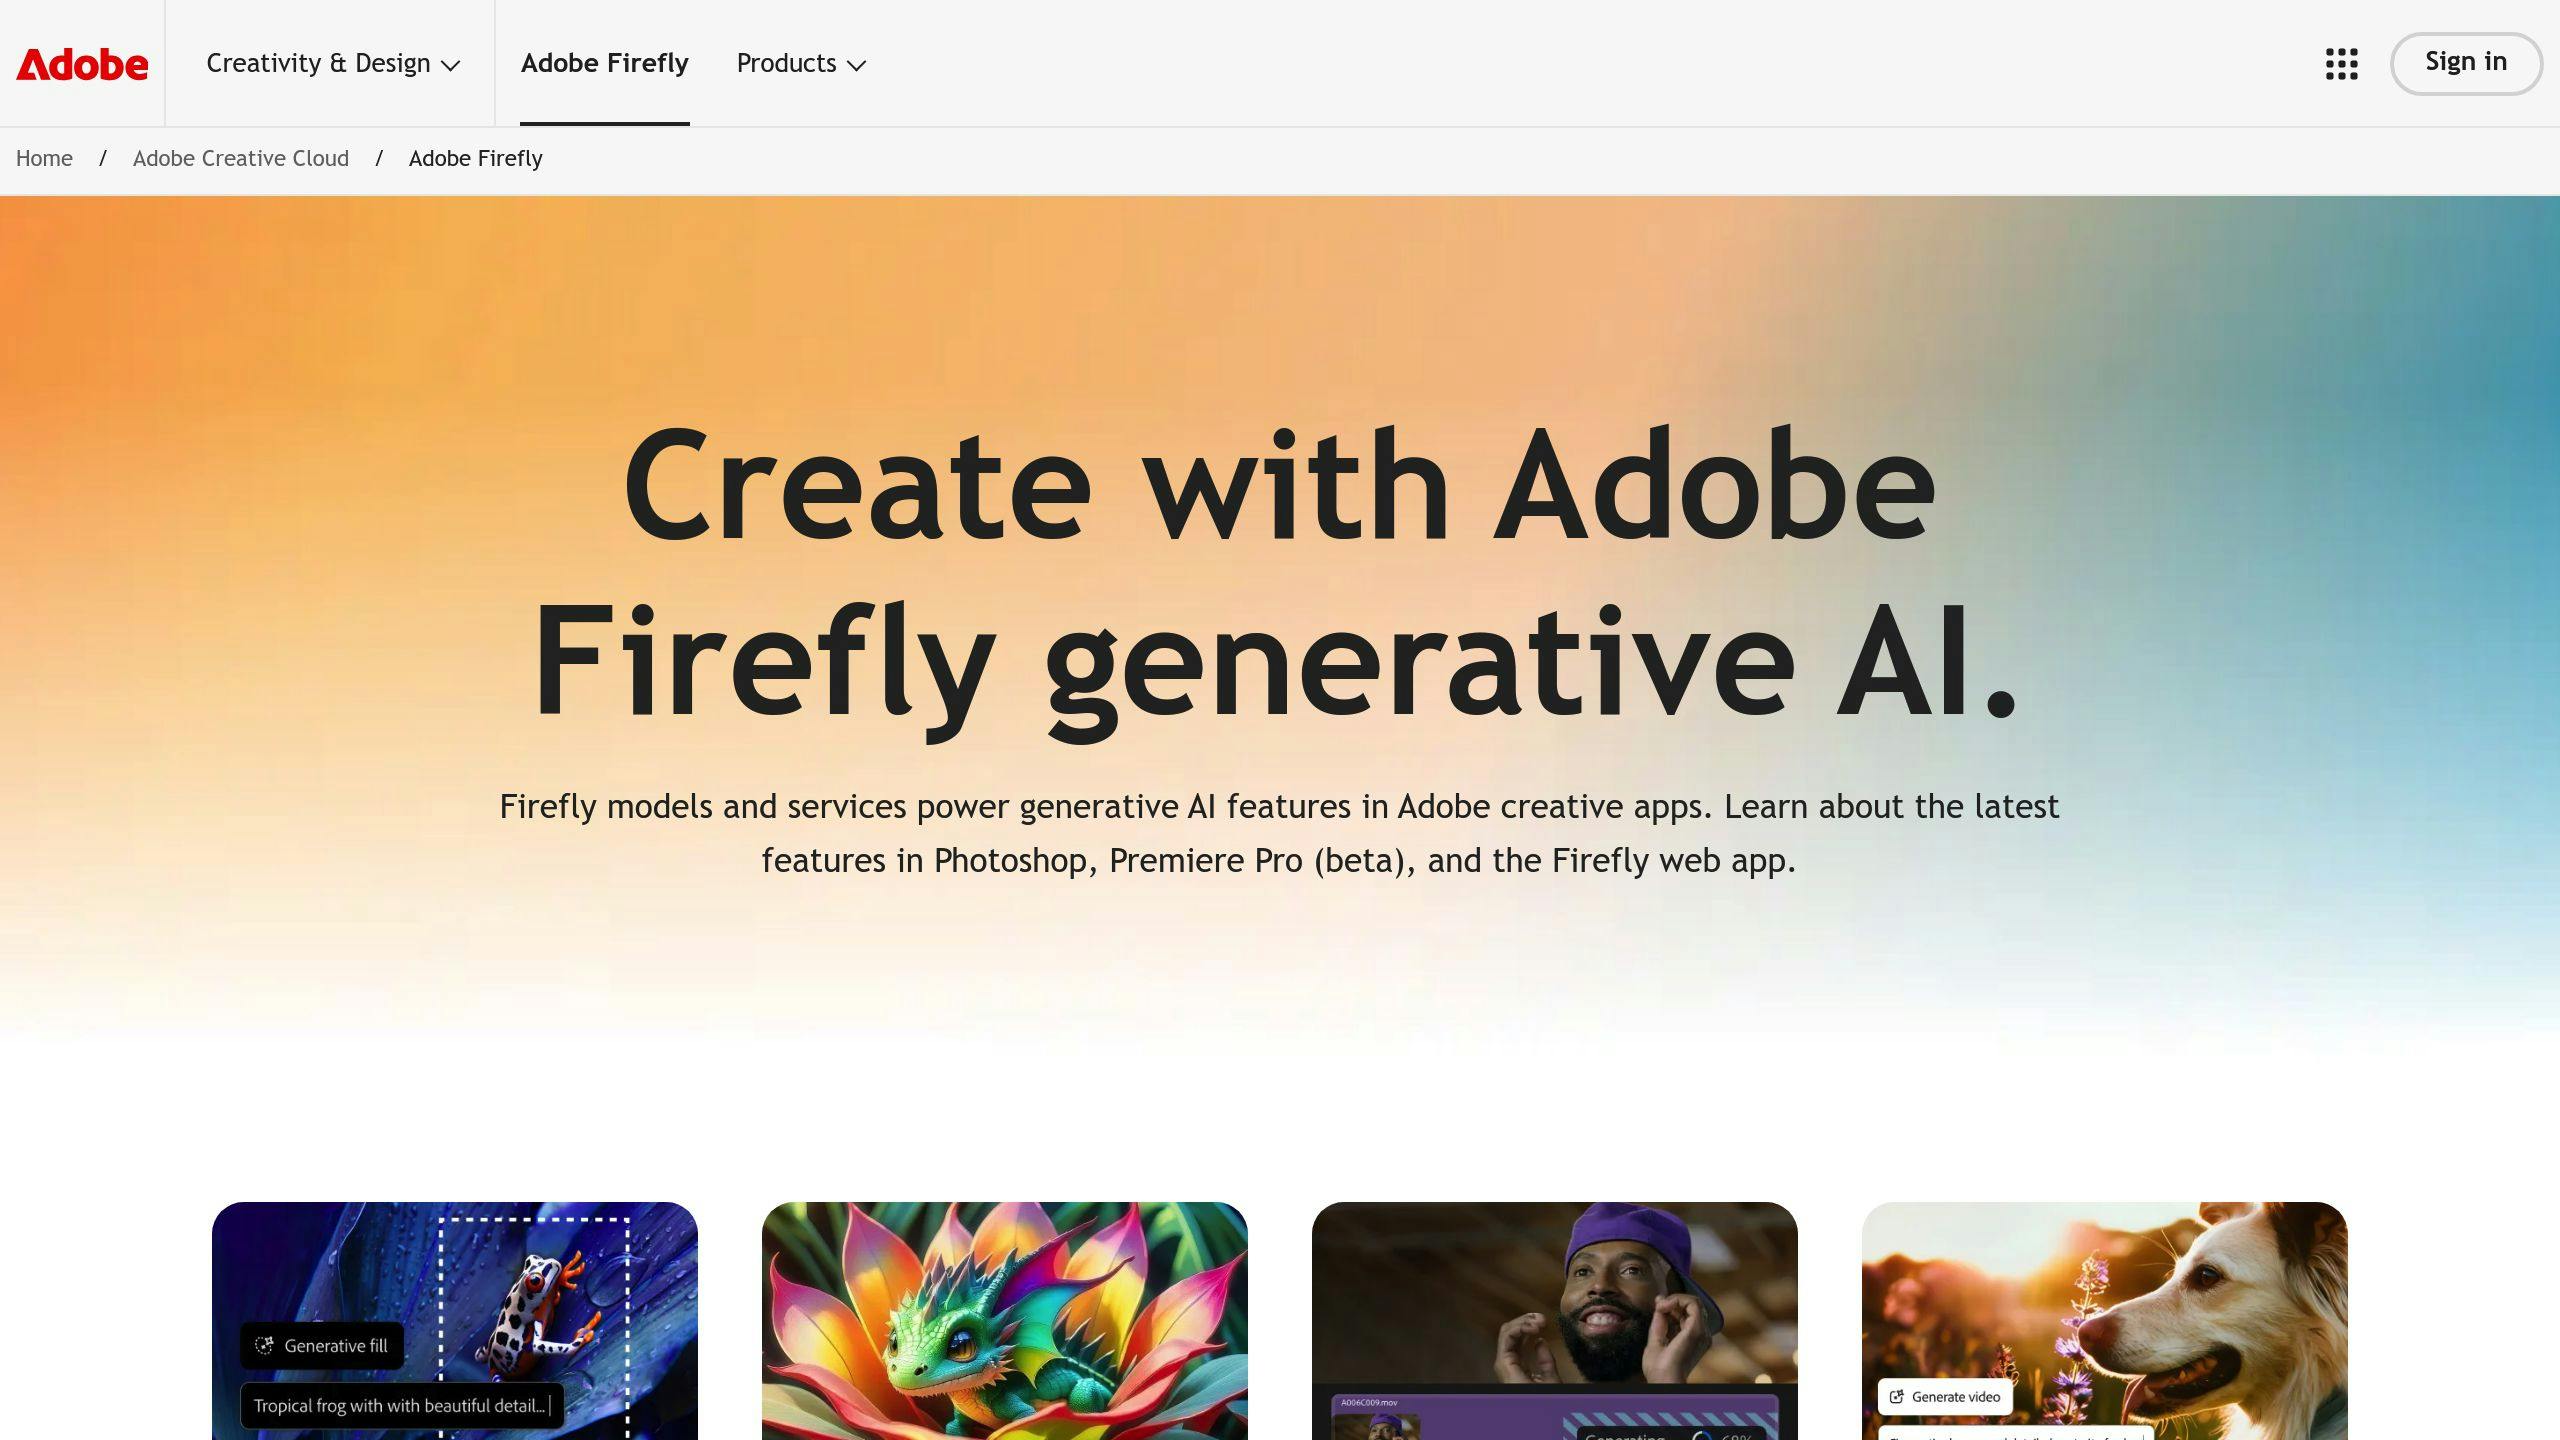This screenshot has width=2560, height=1440.
Task: Expand the Creativity & Design menu
Action: 333,64
